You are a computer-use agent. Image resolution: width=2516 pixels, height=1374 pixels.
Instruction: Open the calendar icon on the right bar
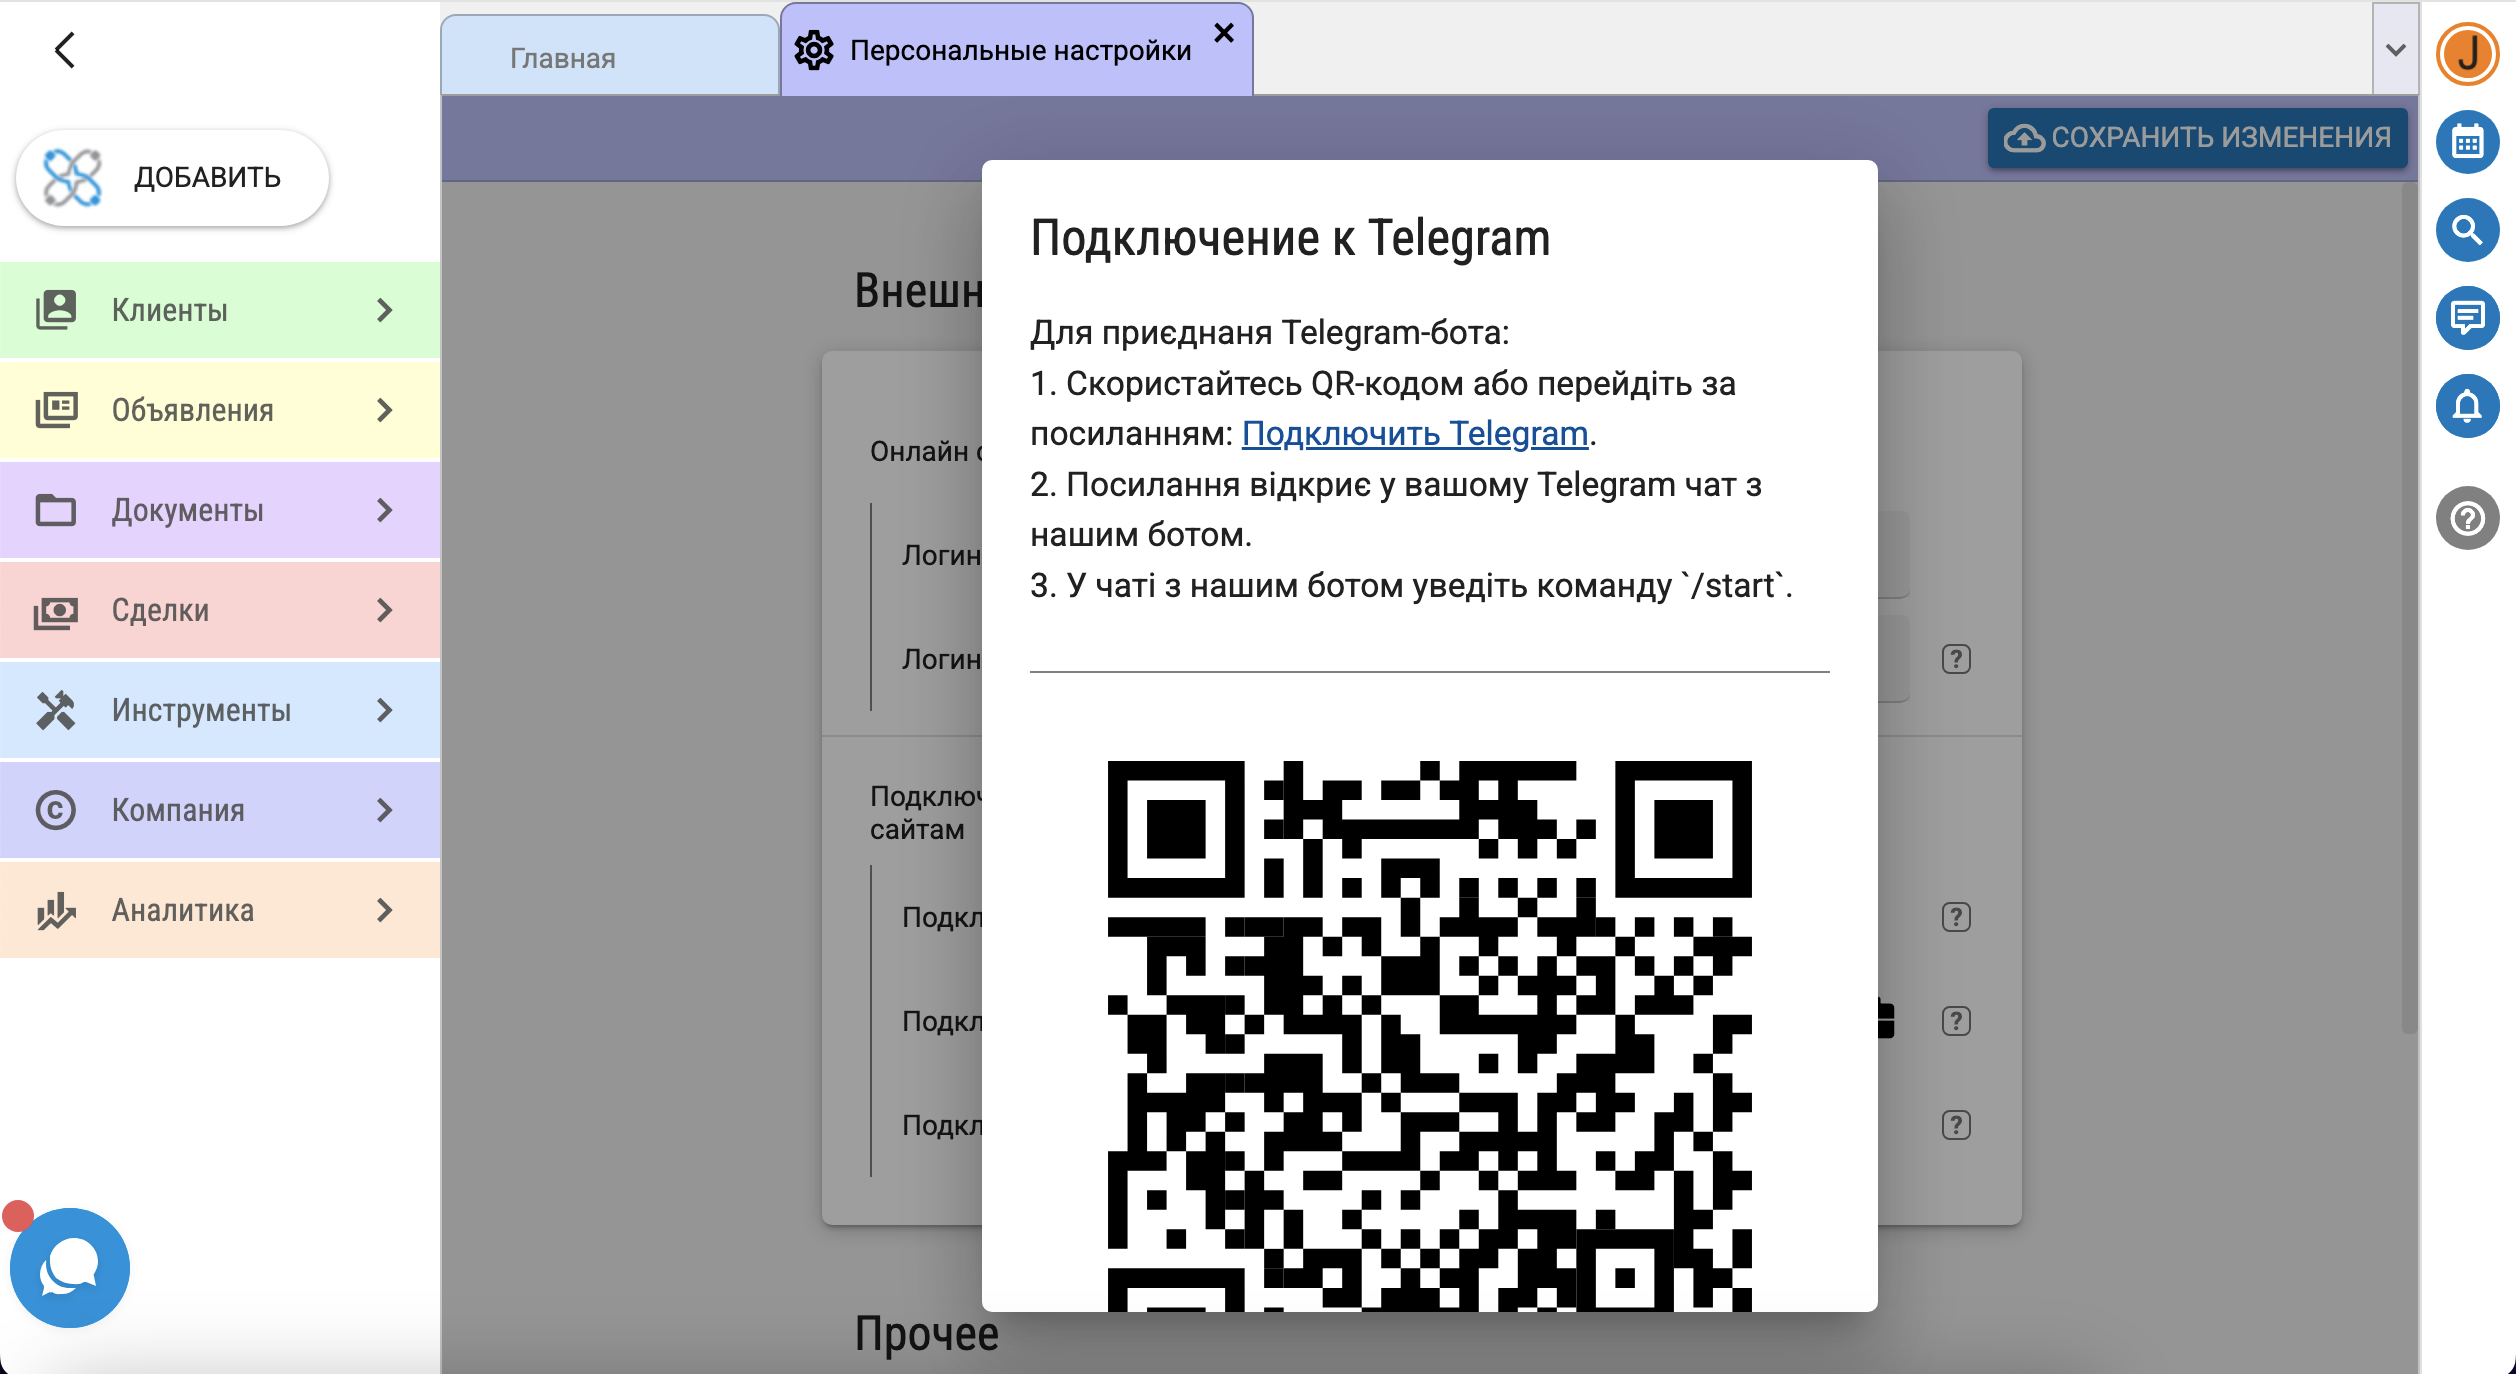click(2467, 142)
